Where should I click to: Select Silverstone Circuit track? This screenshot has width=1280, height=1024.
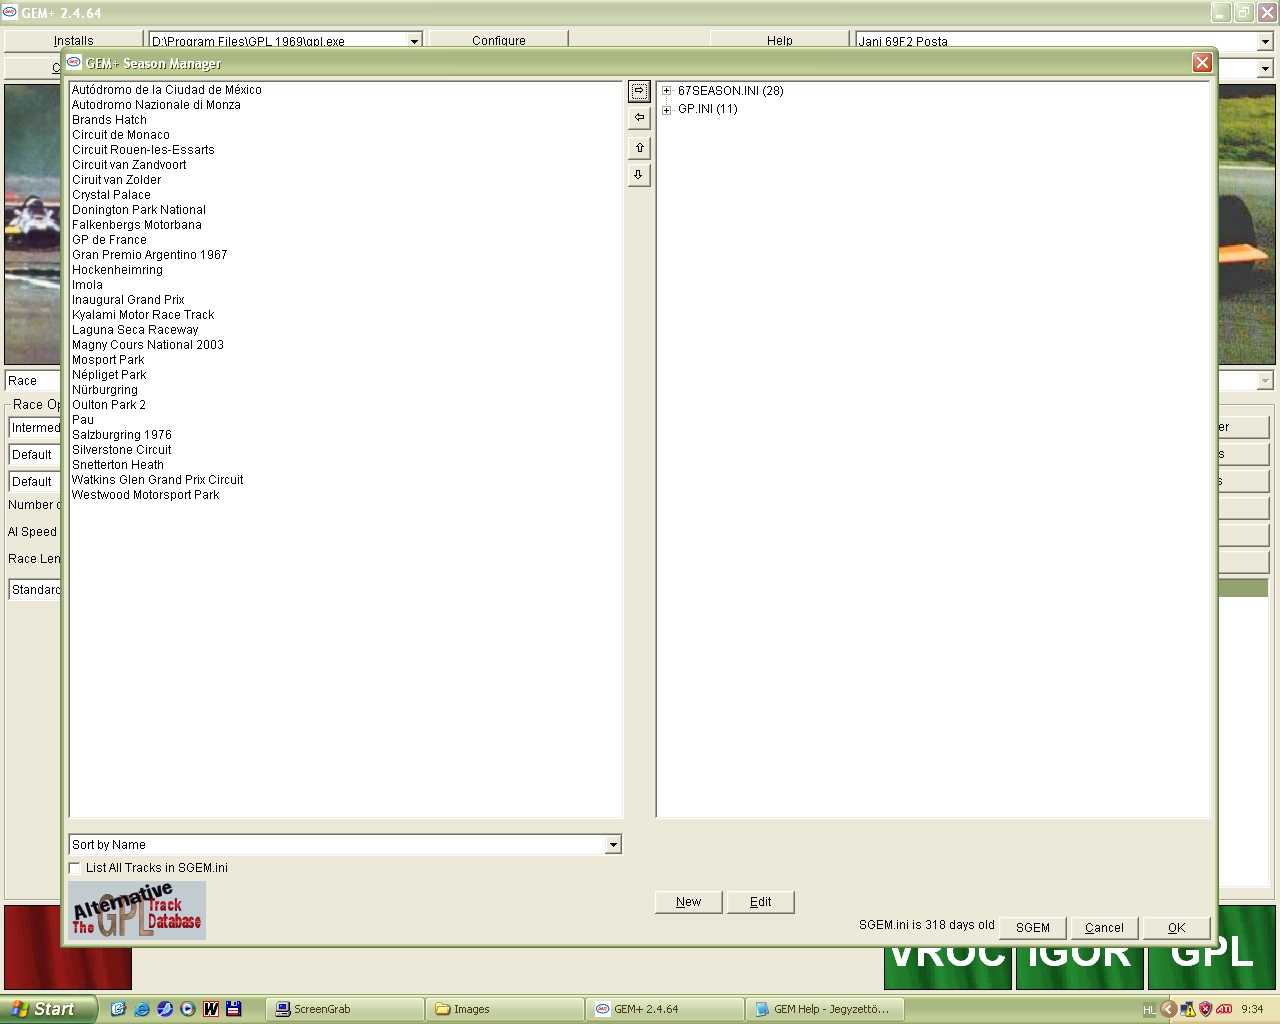(122, 450)
